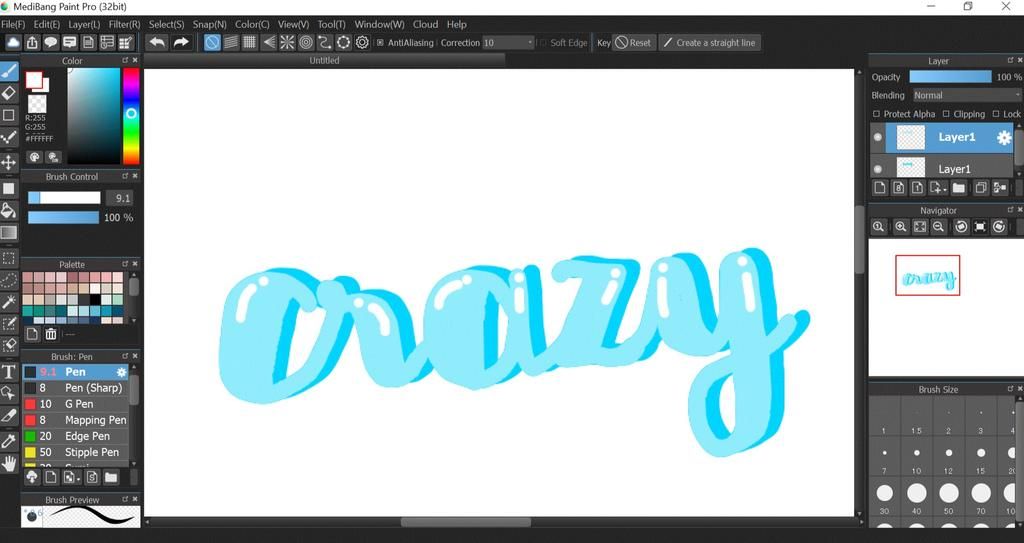Rotate the canvas right in Navigator
Screen dimensions: 1024x543
pyautogui.click(x=999, y=227)
